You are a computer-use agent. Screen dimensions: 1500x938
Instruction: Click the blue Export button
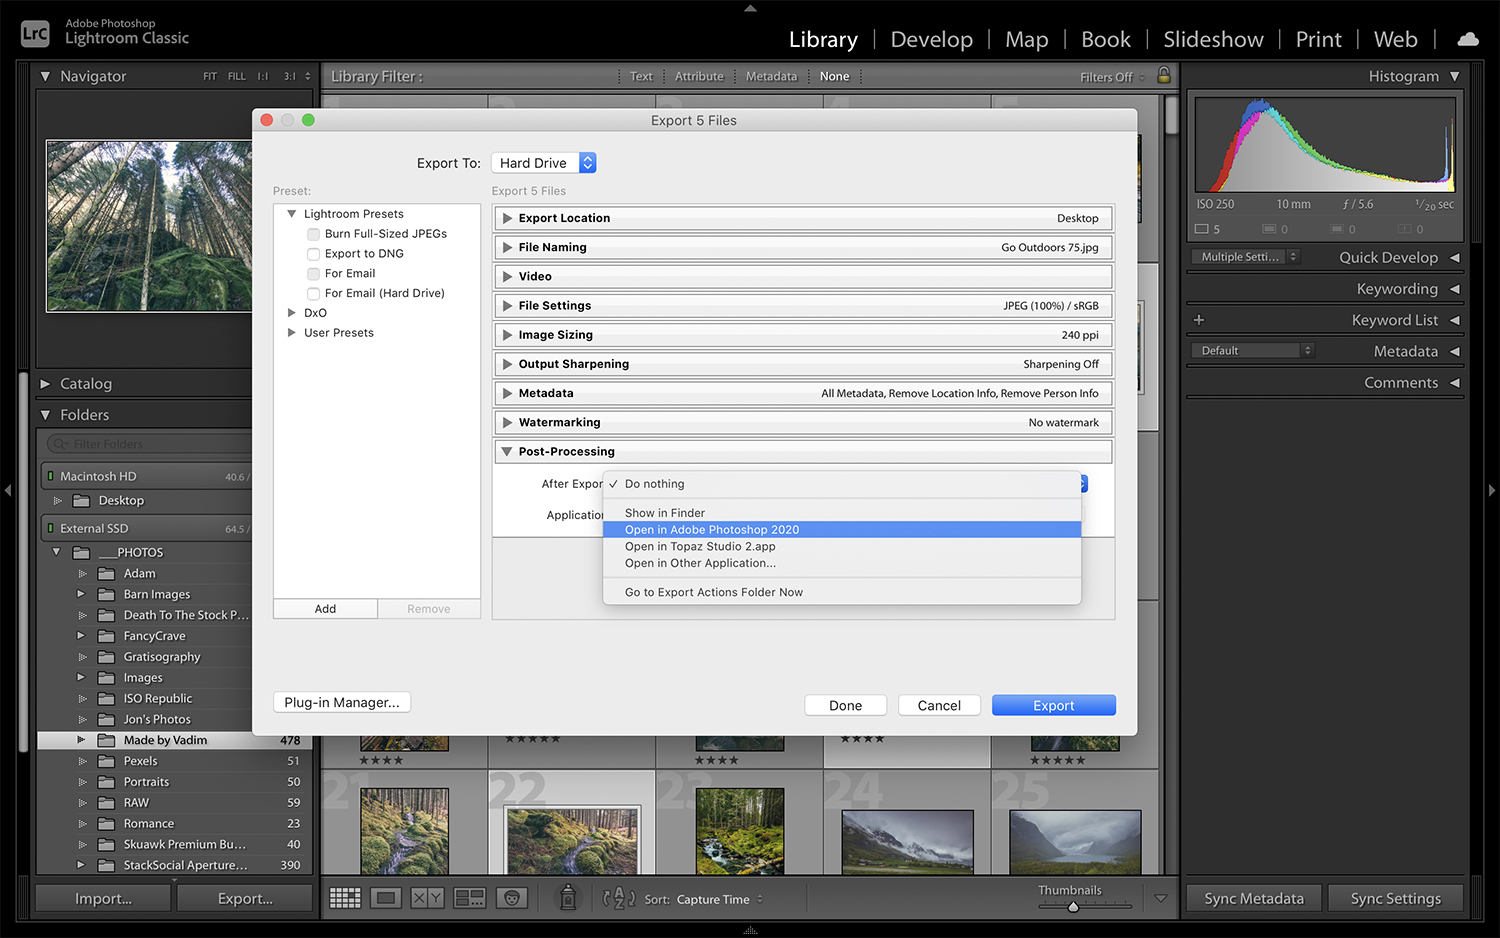point(1053,705)
